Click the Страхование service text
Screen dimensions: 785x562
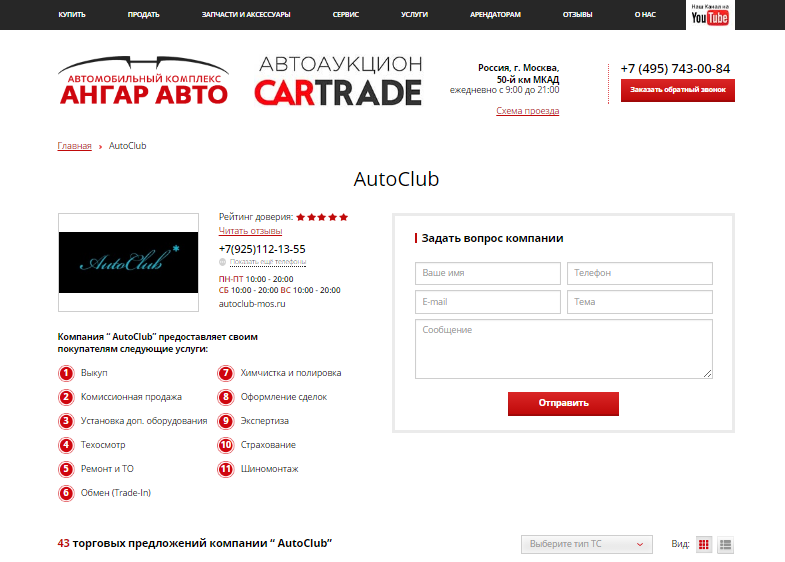(x=268, y=445)
